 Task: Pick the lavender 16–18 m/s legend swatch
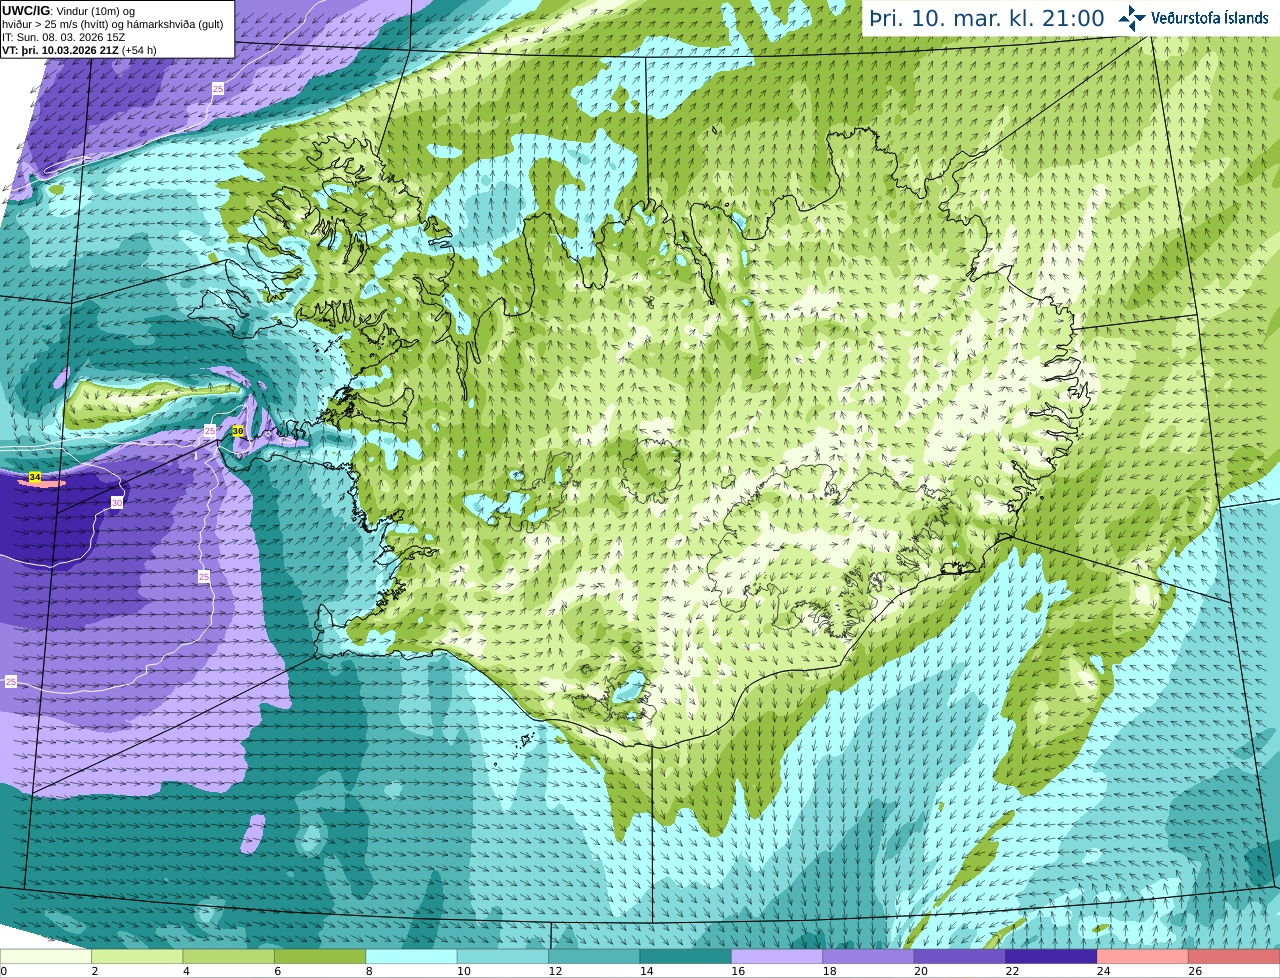[x=778, y=956]
